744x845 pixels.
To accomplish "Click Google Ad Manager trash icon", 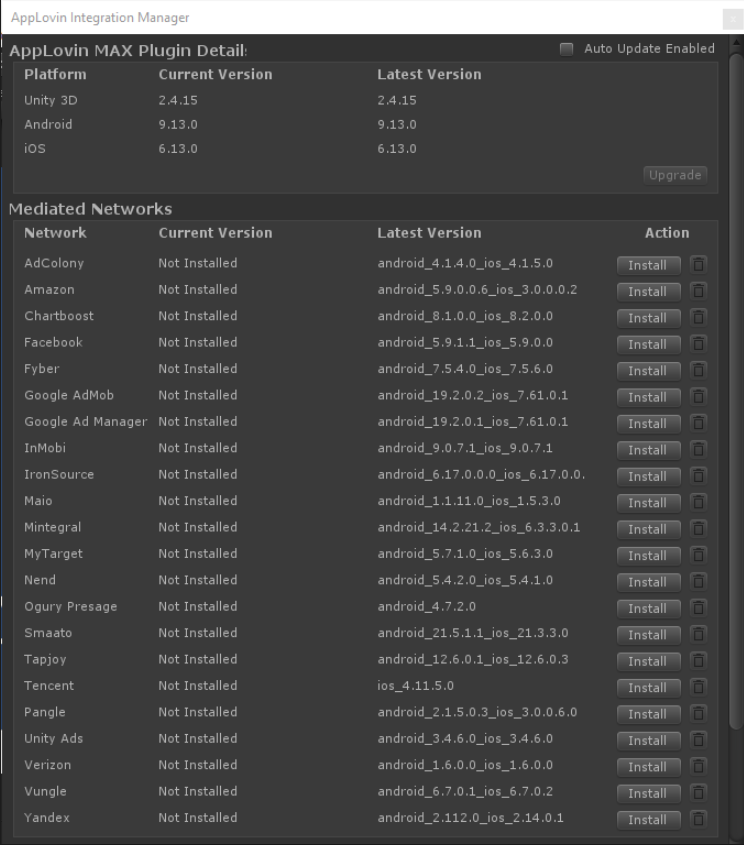I will pos(698,423).
